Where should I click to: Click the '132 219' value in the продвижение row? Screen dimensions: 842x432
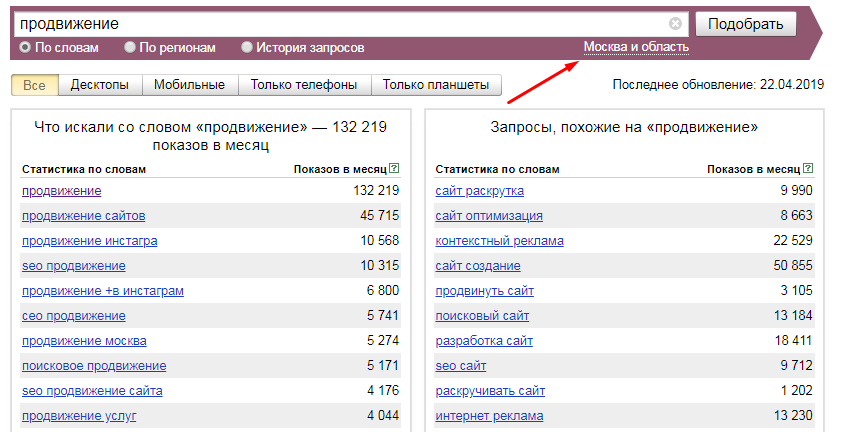click(376, 190)
